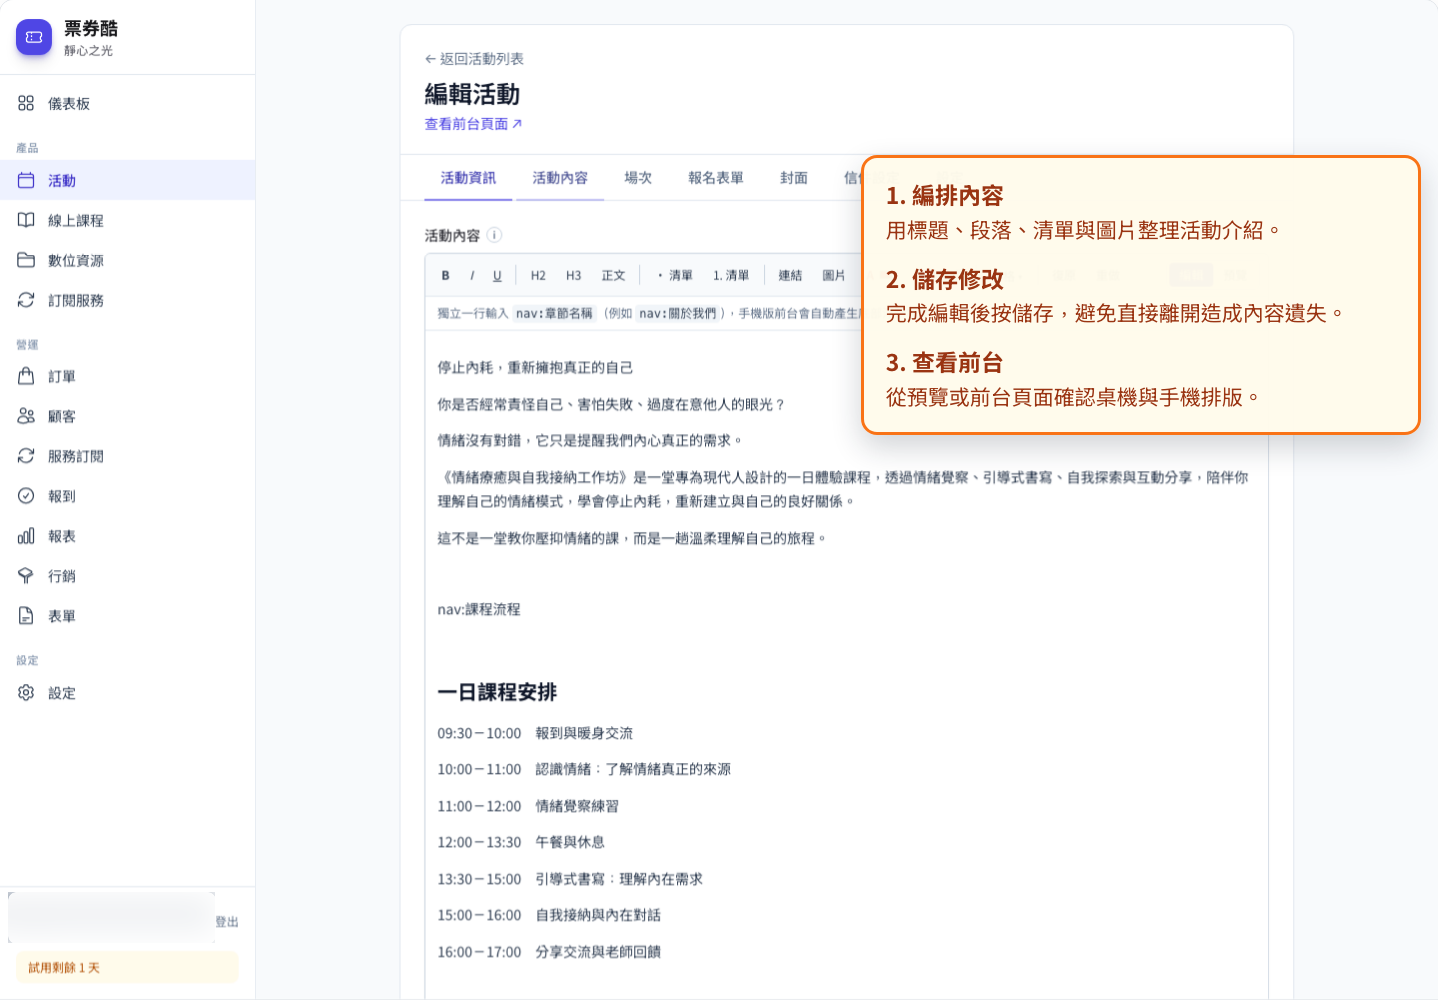Open the 查看前台頁面 link

(x=473, y=124)
